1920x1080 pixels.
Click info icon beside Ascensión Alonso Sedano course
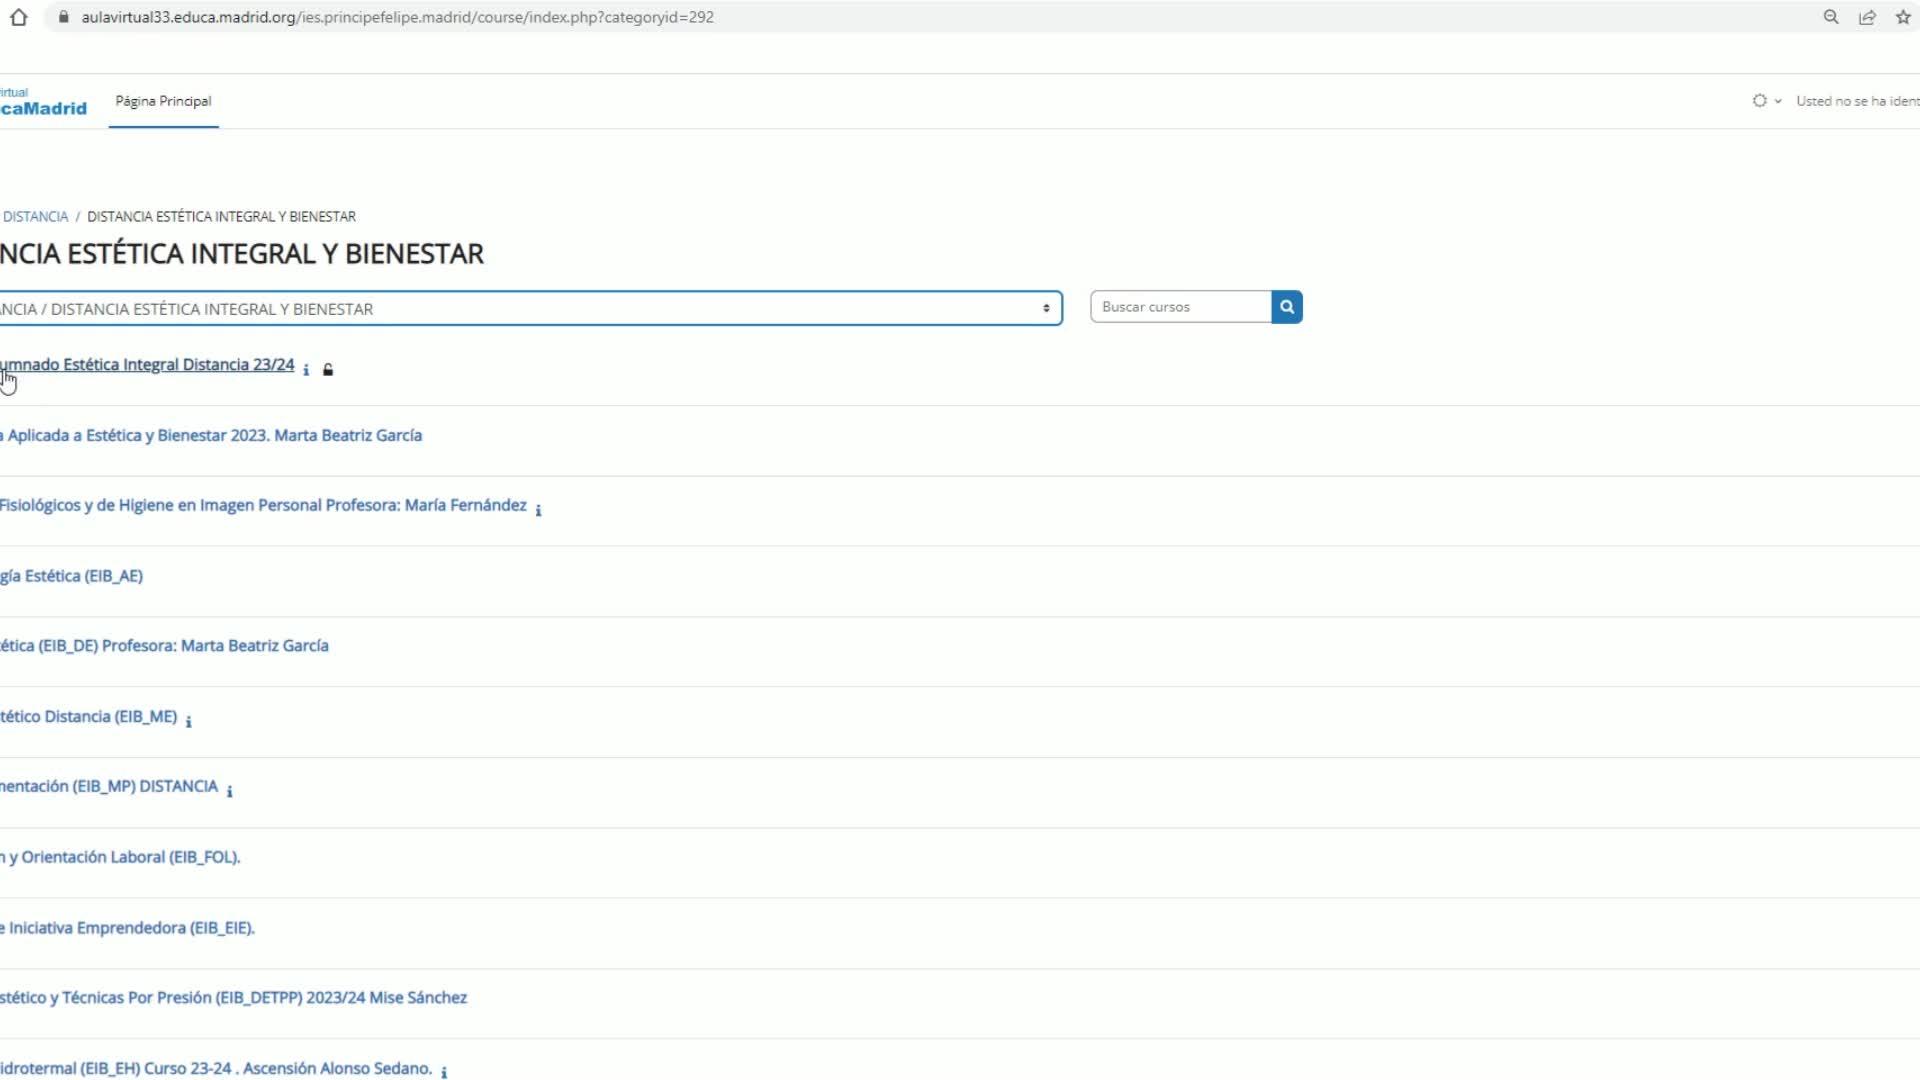pyautogui.click(x=444, y=1073)
